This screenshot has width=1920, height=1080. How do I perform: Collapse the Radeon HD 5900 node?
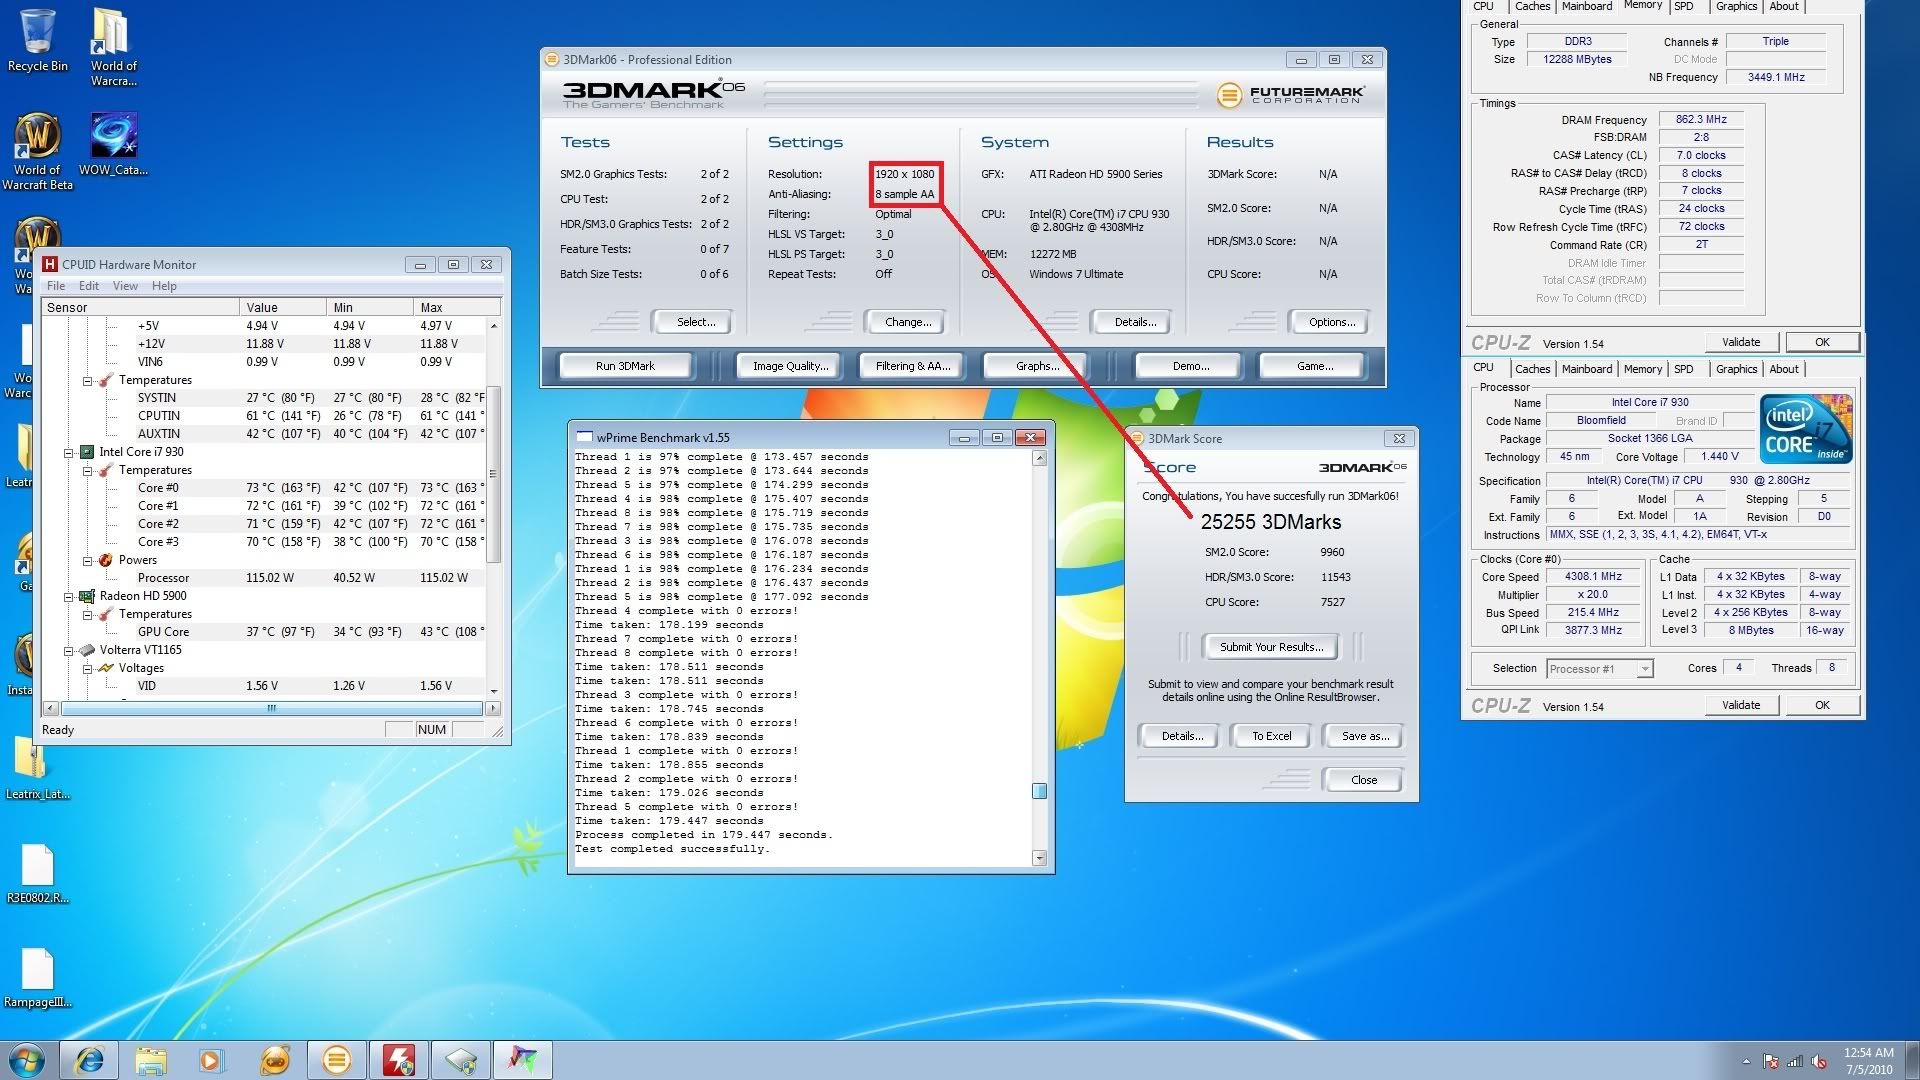pyautogui.click(x=68, y=596)
